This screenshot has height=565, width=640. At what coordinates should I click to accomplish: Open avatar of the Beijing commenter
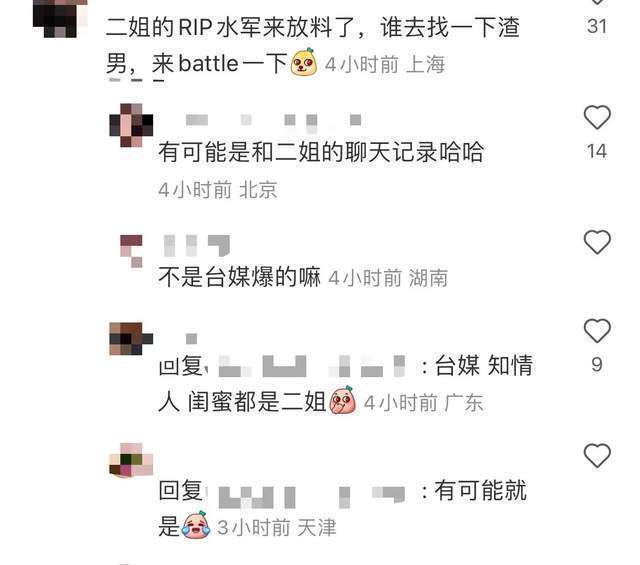[131, 125]
